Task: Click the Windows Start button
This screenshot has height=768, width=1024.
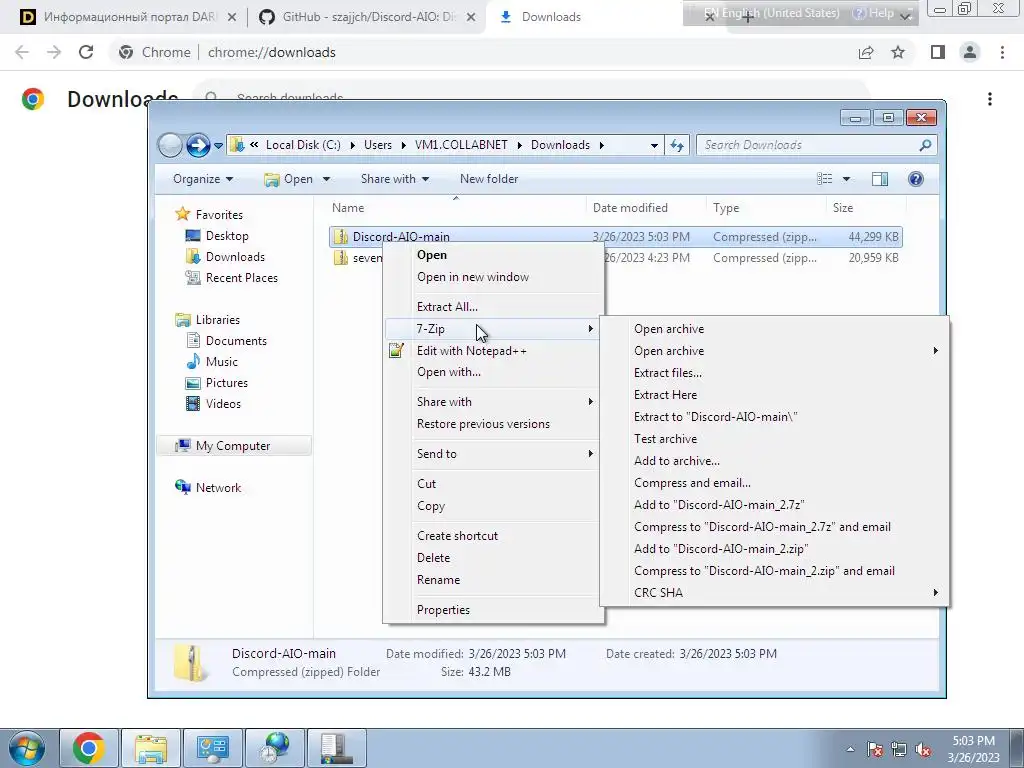Action: point(26,748)
